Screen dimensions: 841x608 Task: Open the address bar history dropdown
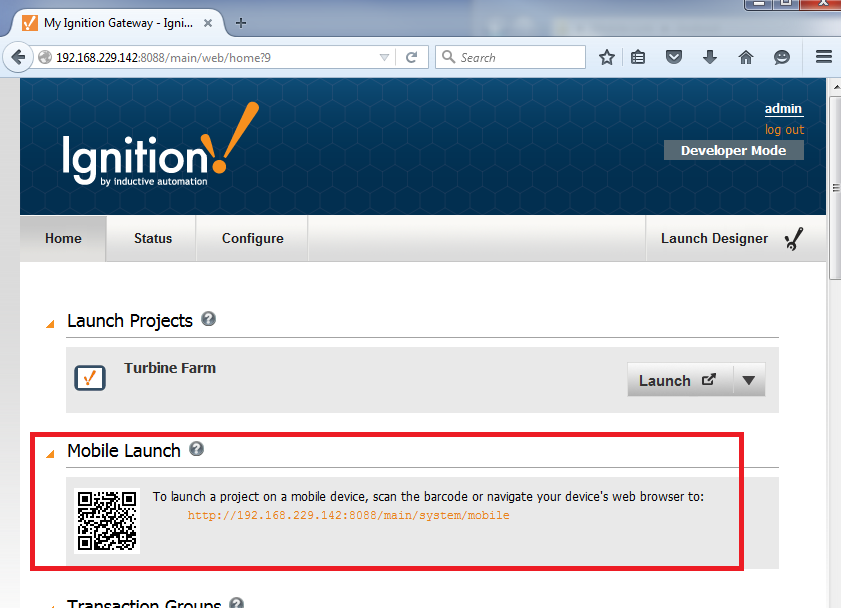[384, 57]
